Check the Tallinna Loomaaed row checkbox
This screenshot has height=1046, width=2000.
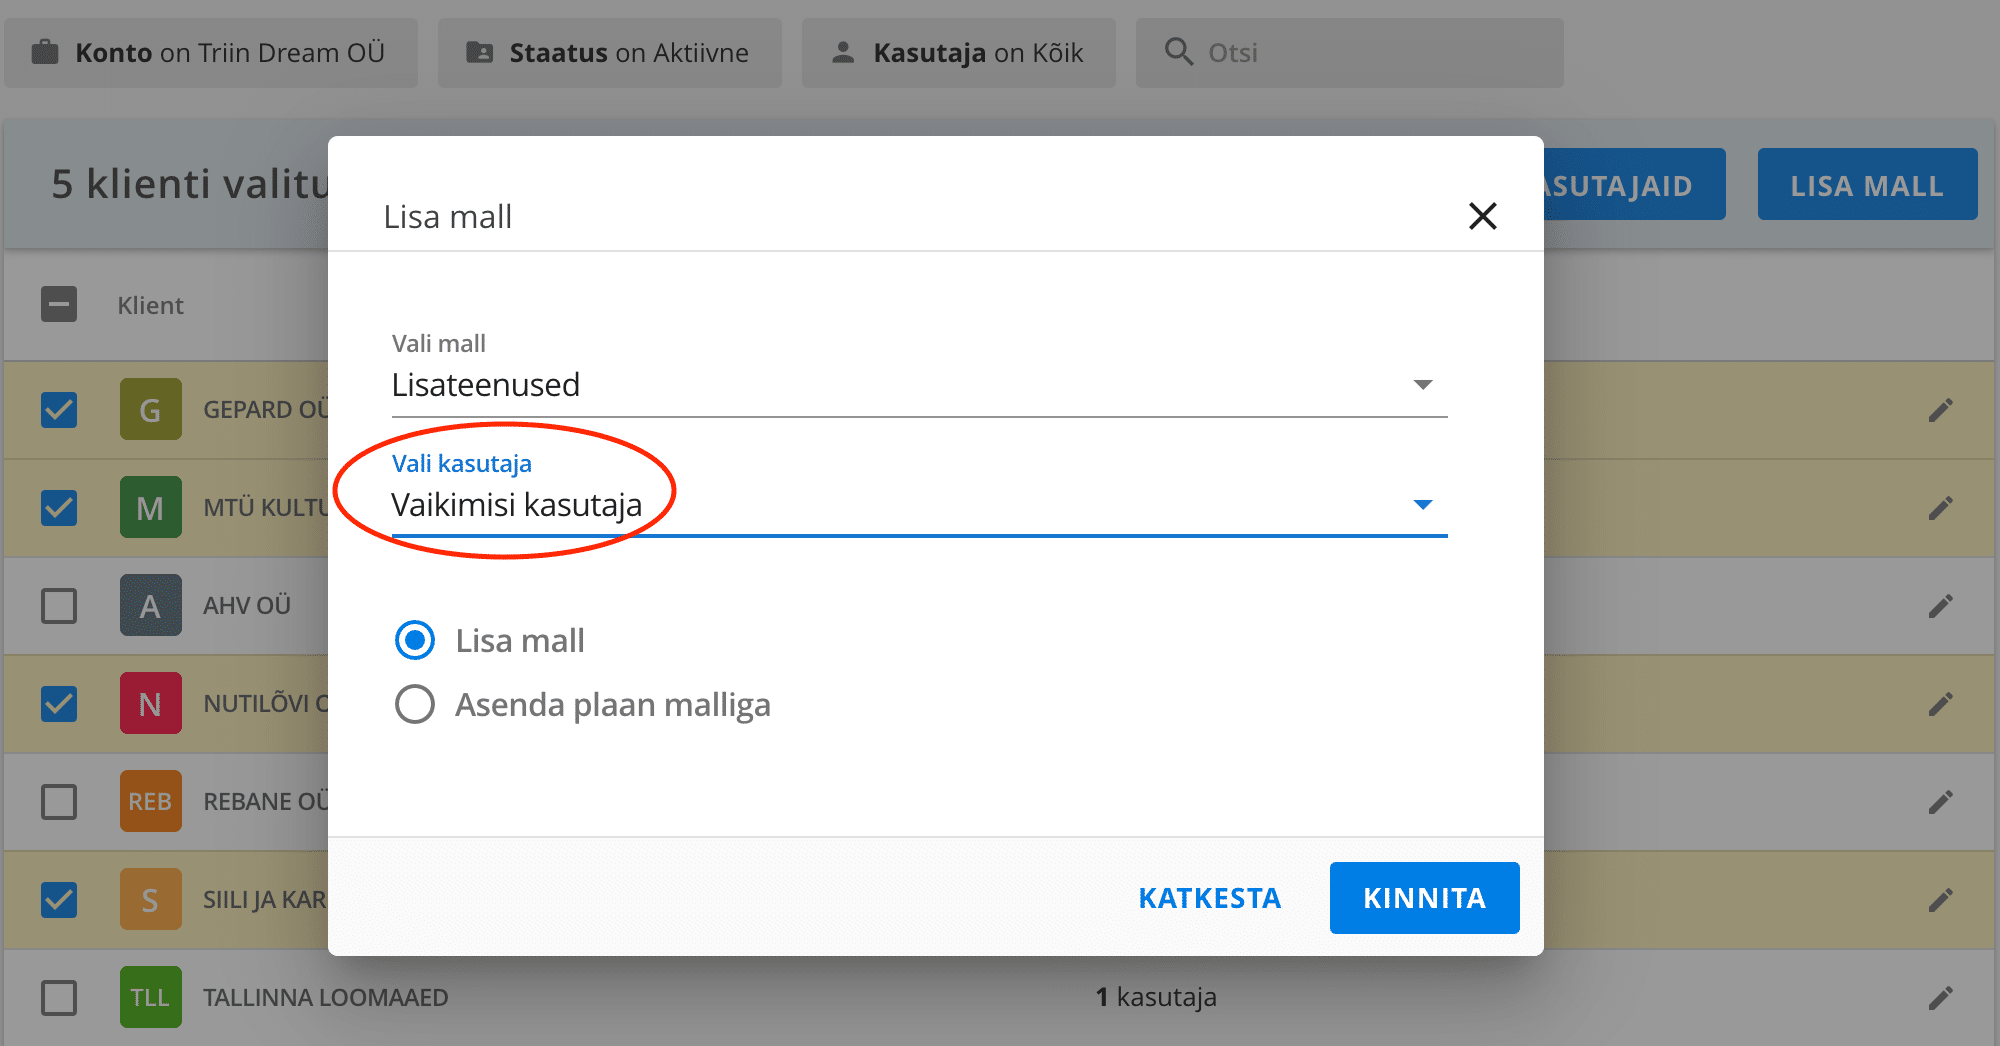point(59,997)
